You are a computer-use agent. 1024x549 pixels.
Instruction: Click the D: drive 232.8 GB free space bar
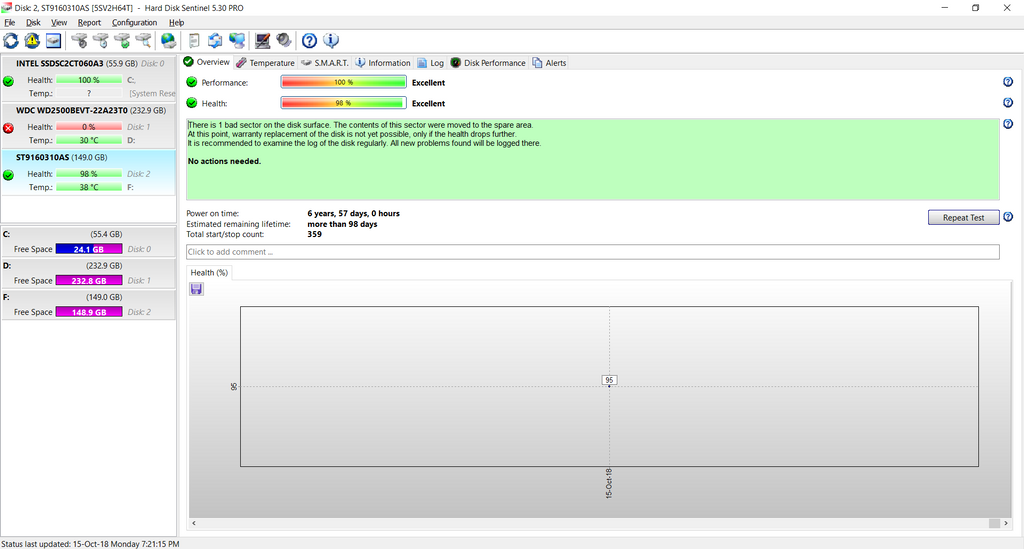(89, 280)
